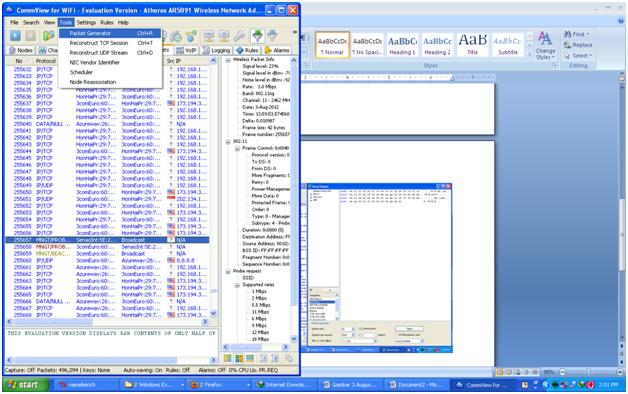The width and height of the screenshot is (628, 394).
Task: Switch to the Gambar 3 Agus taskbar button
Action: [x=352, y=385]
